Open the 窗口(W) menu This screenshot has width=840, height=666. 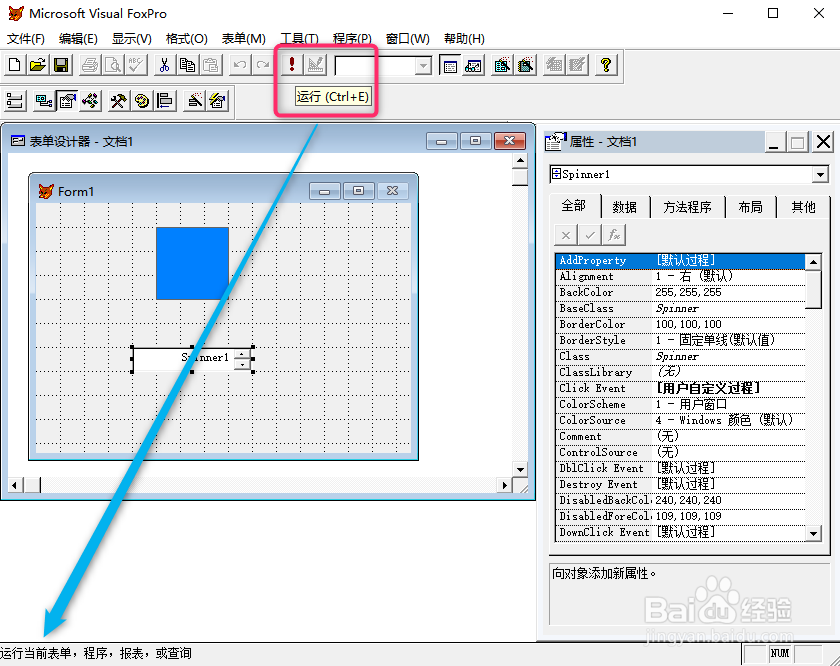[408, 39]
